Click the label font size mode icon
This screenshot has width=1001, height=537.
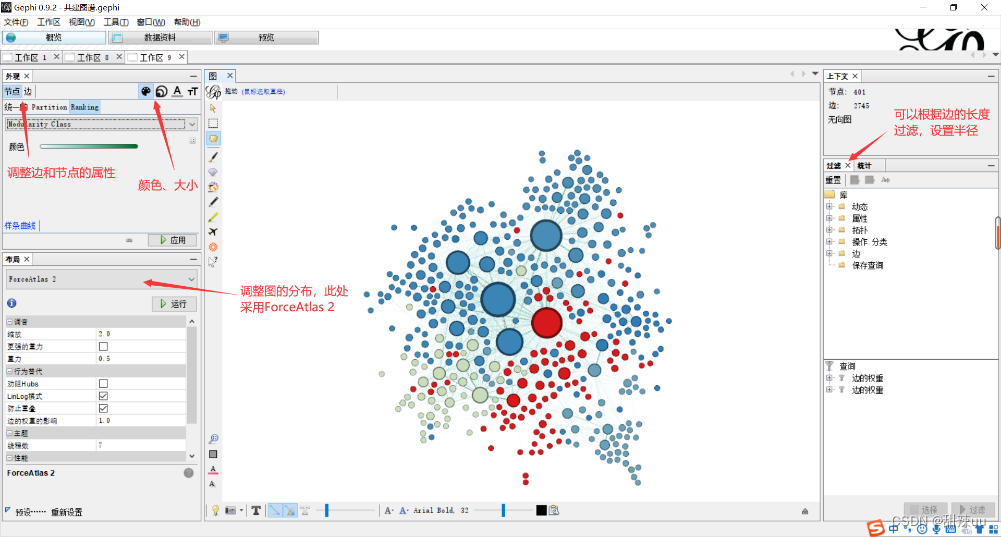coord(389,510)
